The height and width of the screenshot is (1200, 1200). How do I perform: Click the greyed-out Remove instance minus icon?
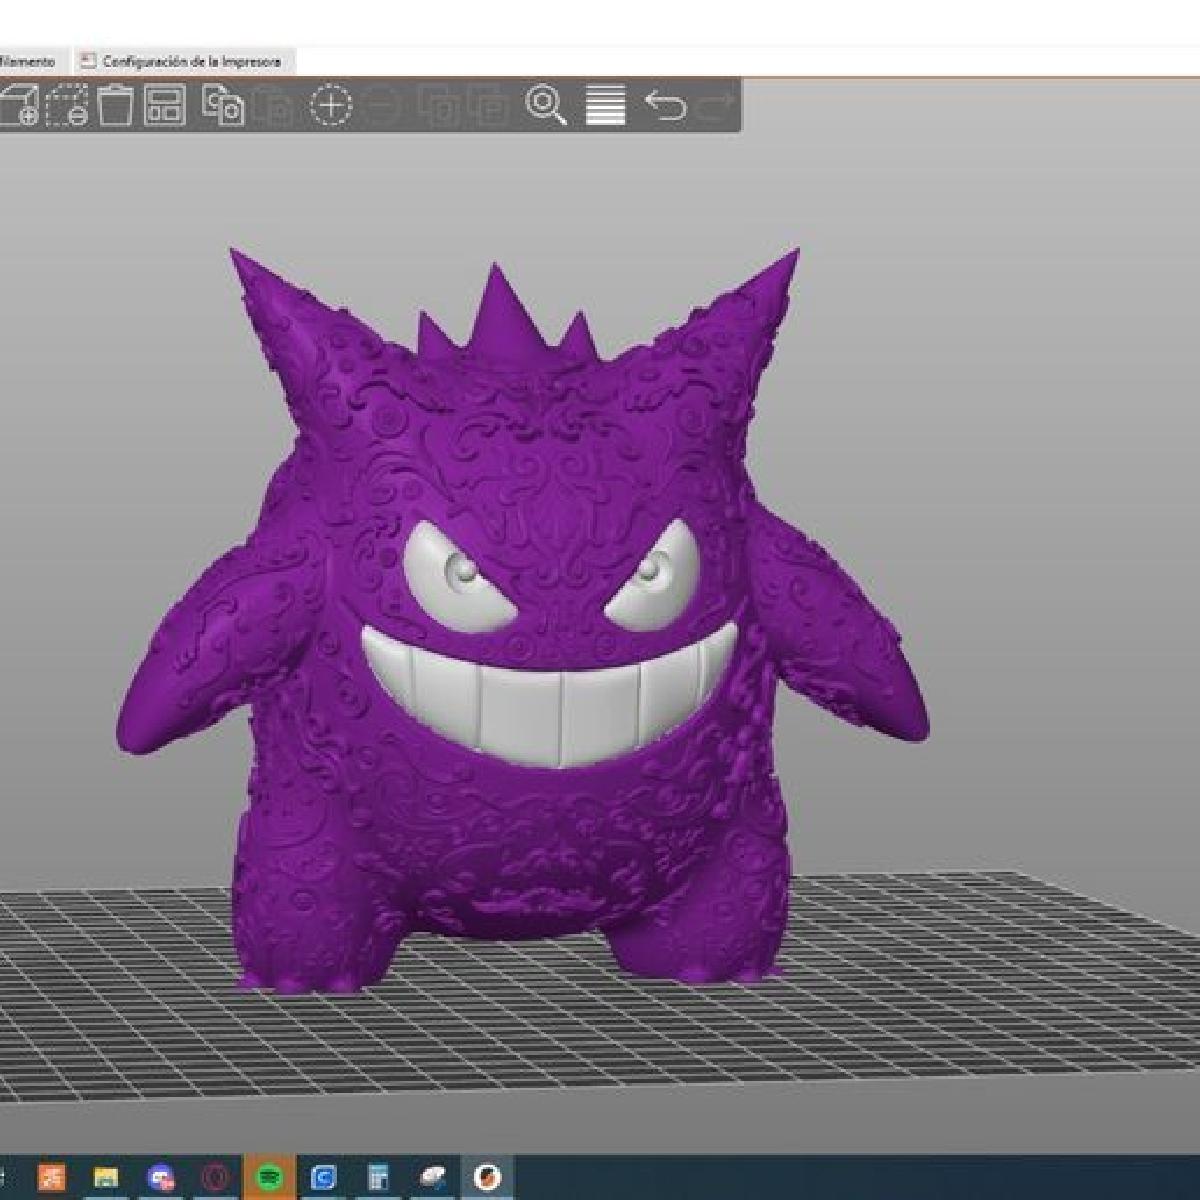[381, 105]
